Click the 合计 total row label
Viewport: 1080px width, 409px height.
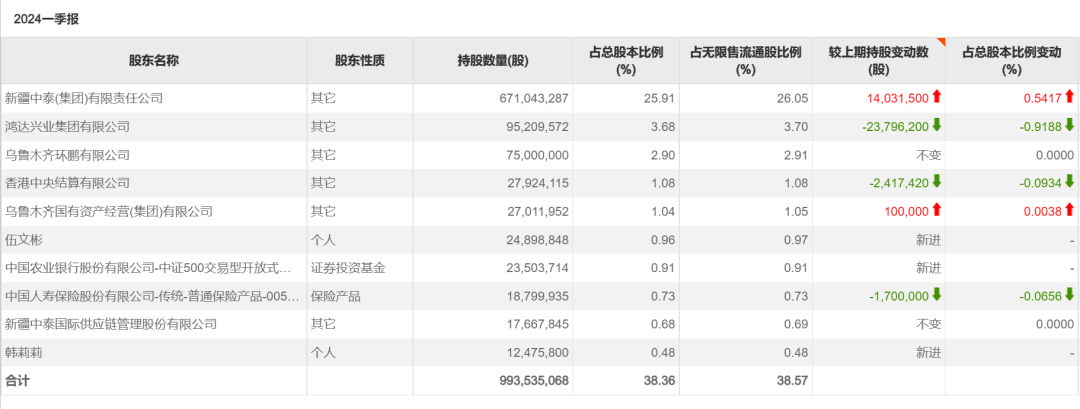point(17,380)
